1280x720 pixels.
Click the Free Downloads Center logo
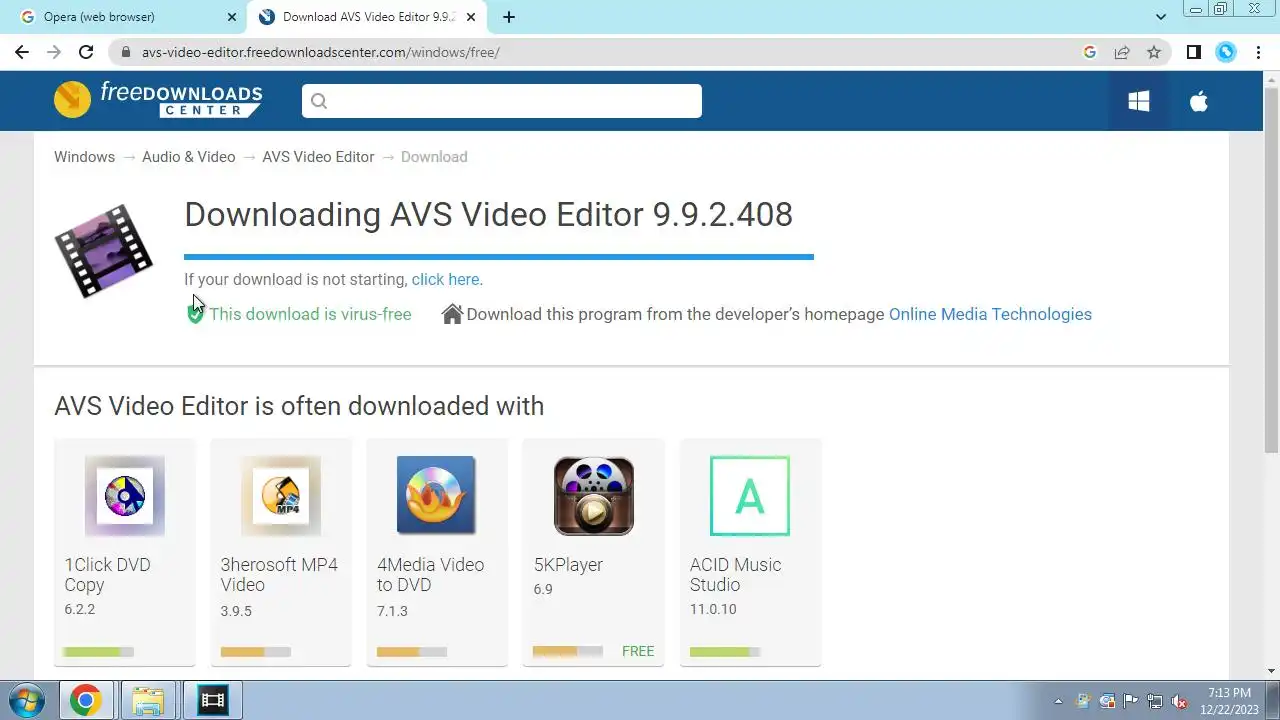(158, 99)
